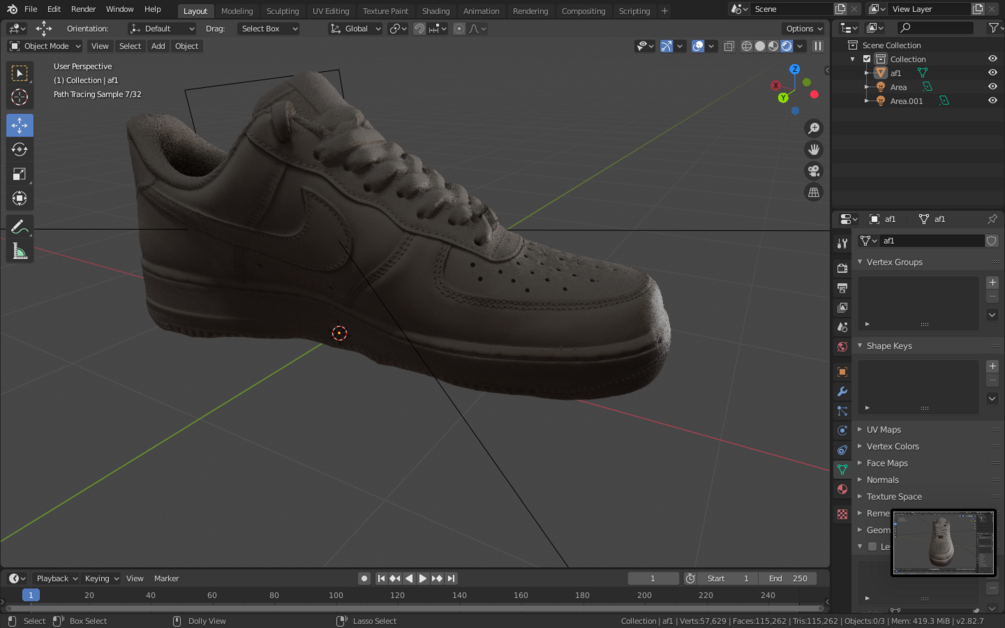The height and width of the screenshot is (628, 1005).
Task: Add a new vertex group
Action: point(992,282)
